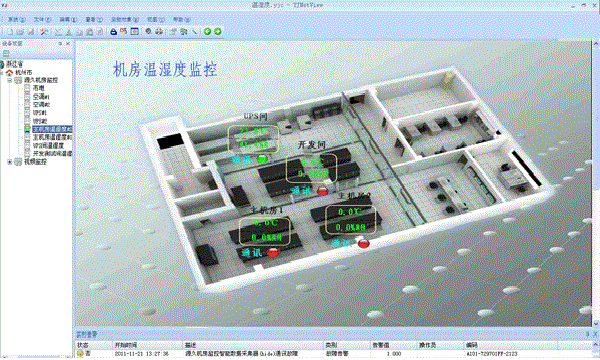
Task: Click the new document toolbar icon
Action: (x=10, y=32)
